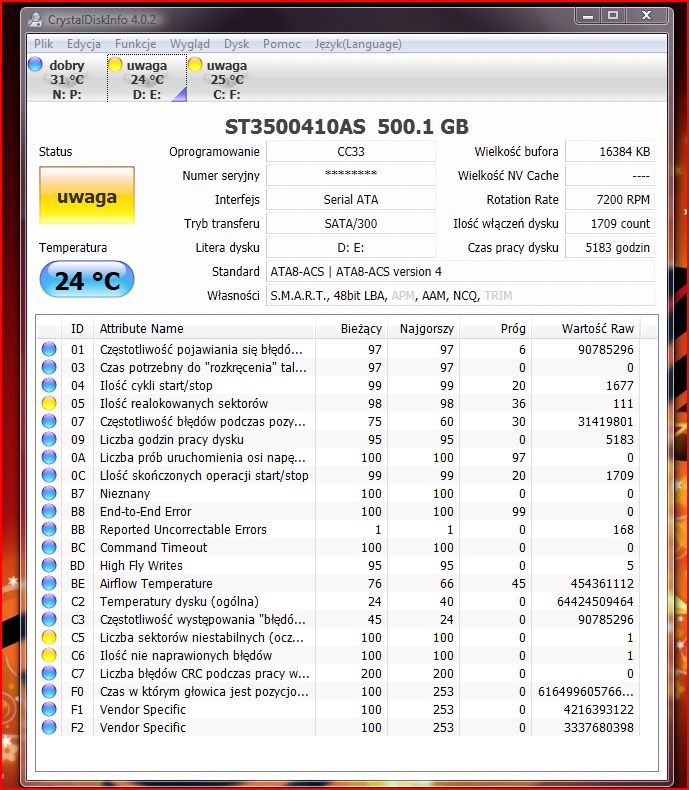Select the D: E: disk tab showing 24 °C
The width and height of the screenshot is (689, 790).
coord(147,79)
